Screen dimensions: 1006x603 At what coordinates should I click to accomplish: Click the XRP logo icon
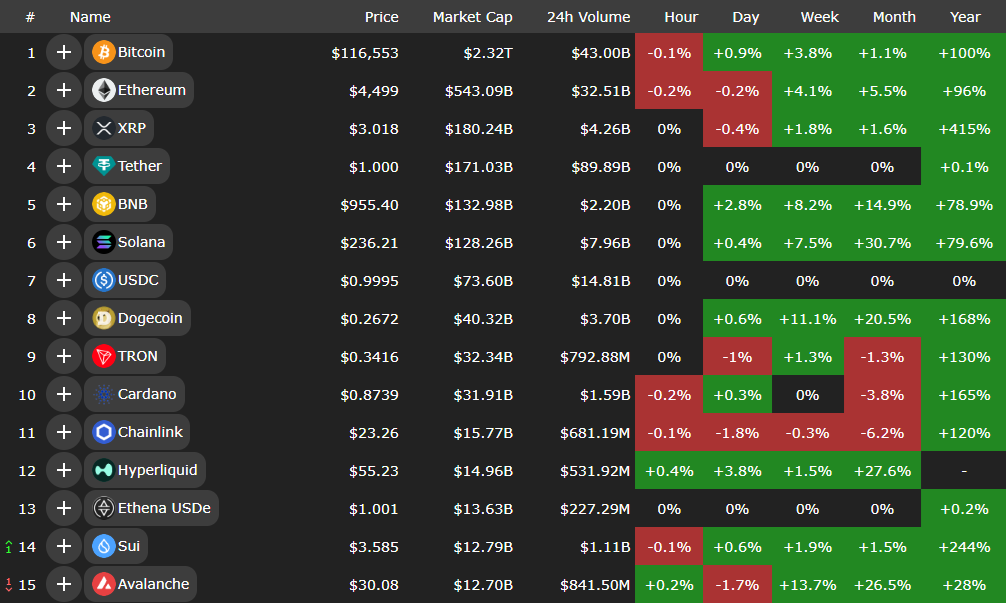[x=103, y=128]
